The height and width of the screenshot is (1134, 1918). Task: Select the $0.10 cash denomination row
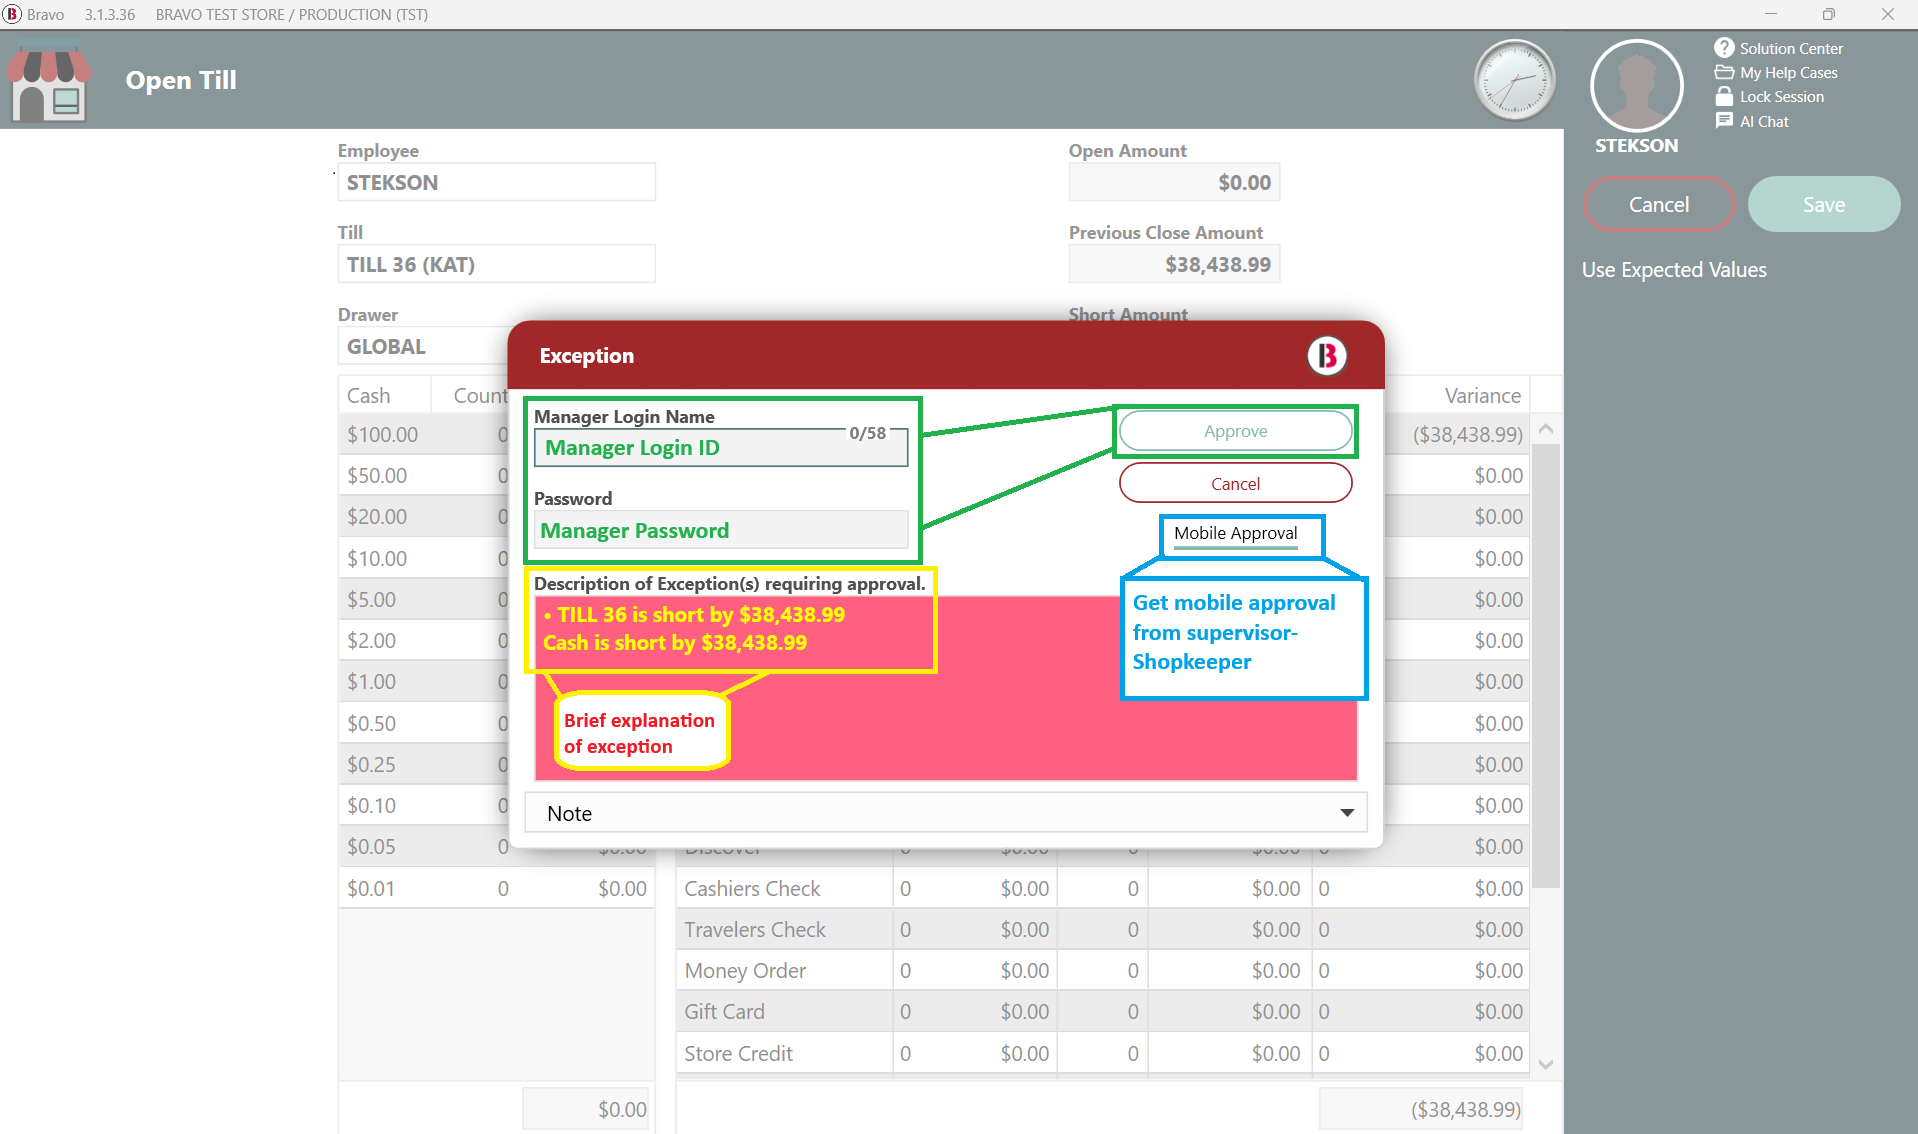424,805
